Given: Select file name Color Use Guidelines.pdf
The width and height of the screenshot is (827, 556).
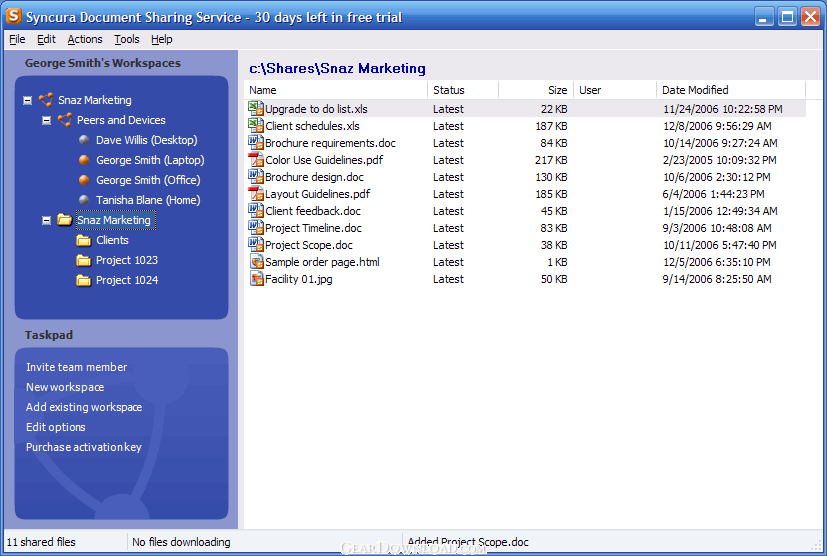Looking at the screenshot, I should pyautogui.click(x=324, y=160).
